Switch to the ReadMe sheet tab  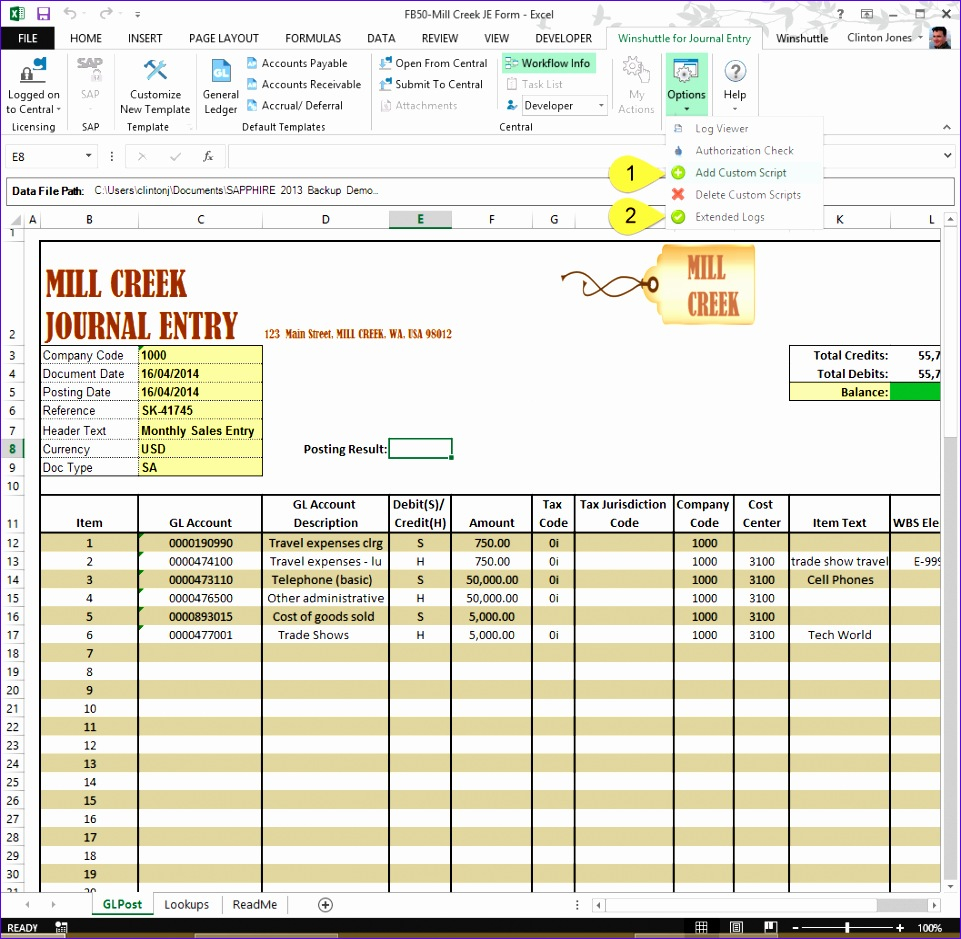click(255, 905)
